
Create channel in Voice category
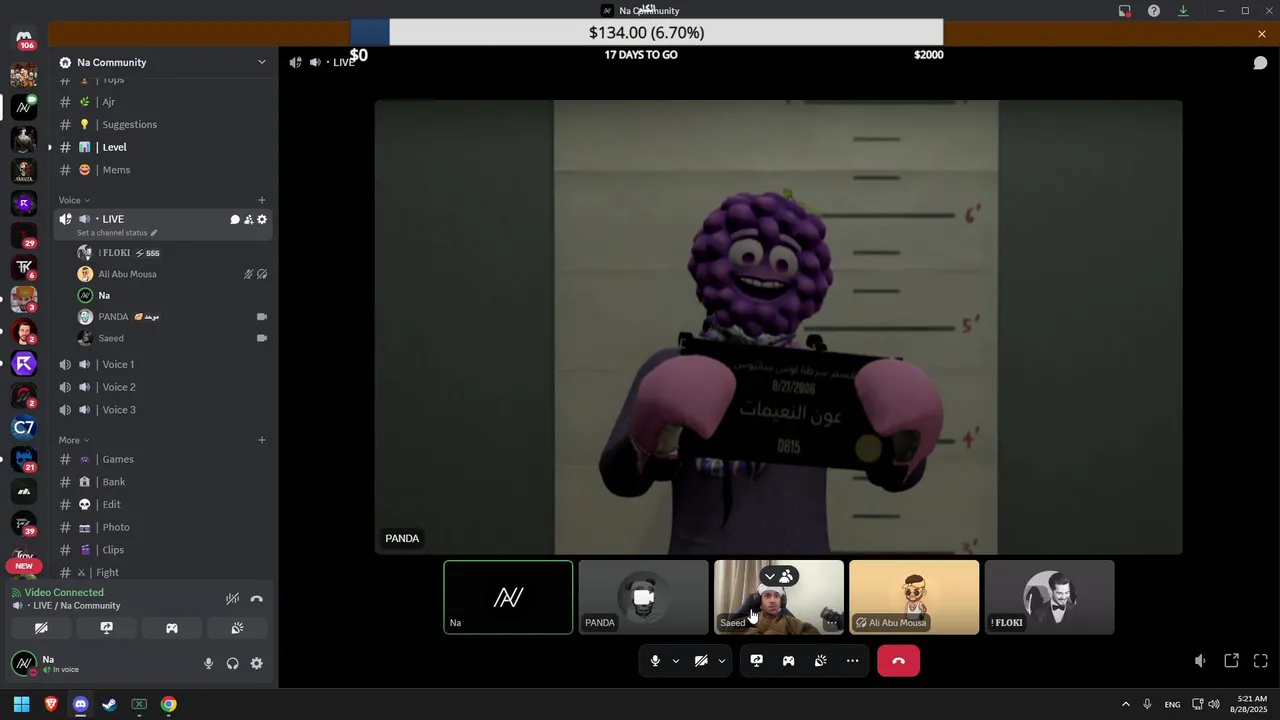[262, 200]
